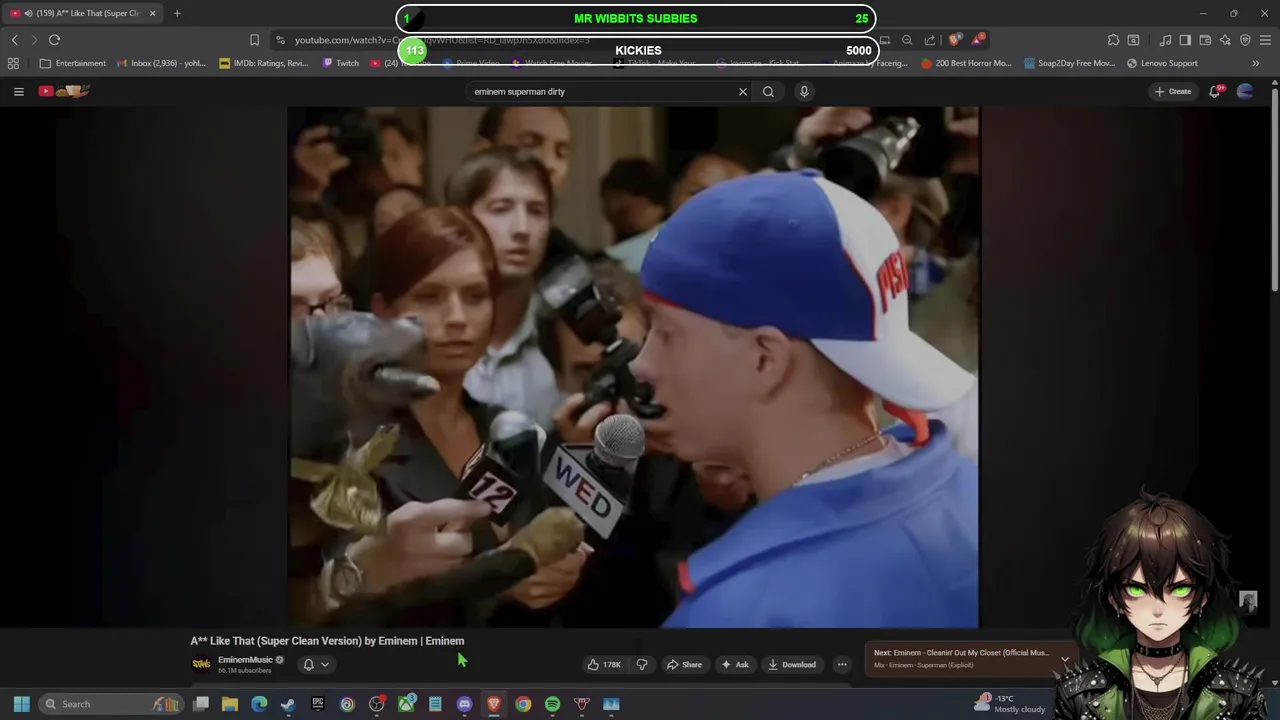Open Spotify from the taskbar
Viewport: 1280px width, 720px height.
[552, 704]
